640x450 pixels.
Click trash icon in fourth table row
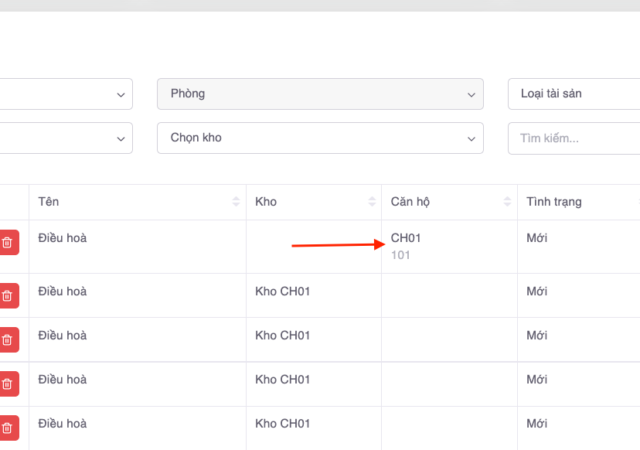8,383
